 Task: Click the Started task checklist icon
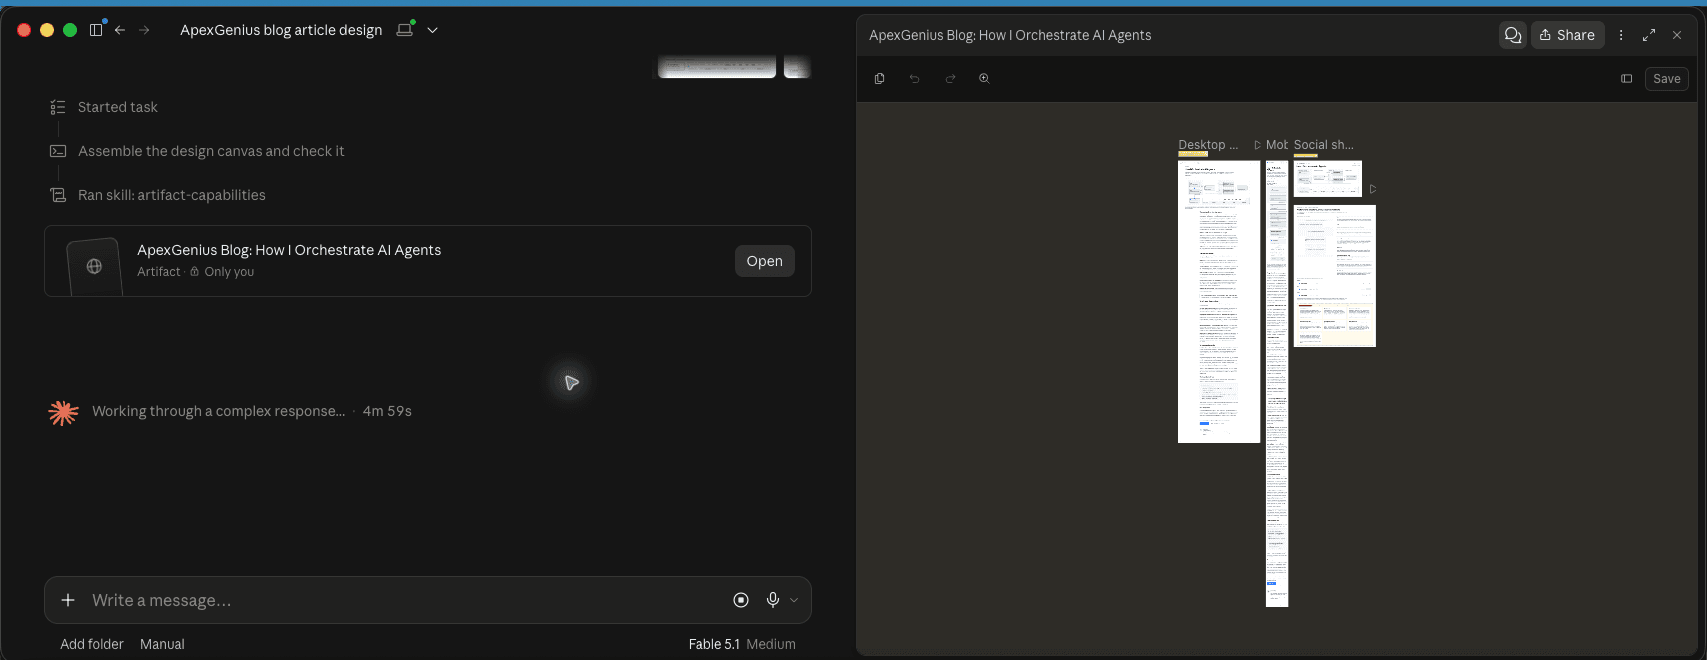[58, 107]
